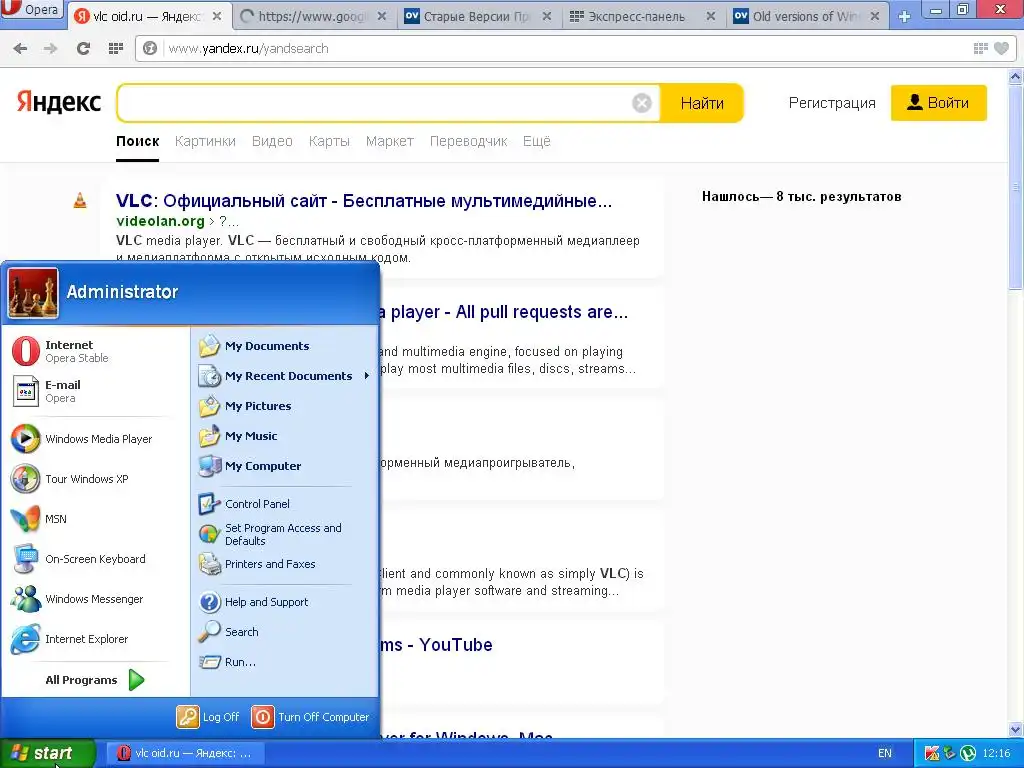Click the videolan.org green URL
The height and width of the screenshot is (768, 1024).
point(160,221)
